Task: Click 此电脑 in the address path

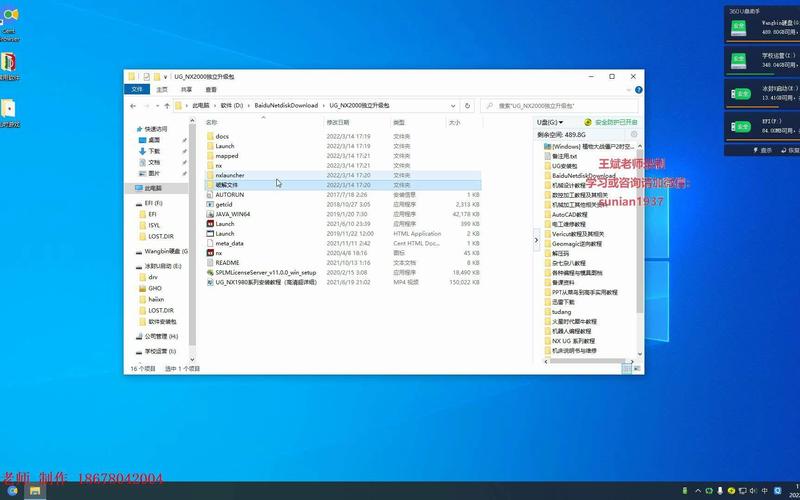Action: [201, 106]
